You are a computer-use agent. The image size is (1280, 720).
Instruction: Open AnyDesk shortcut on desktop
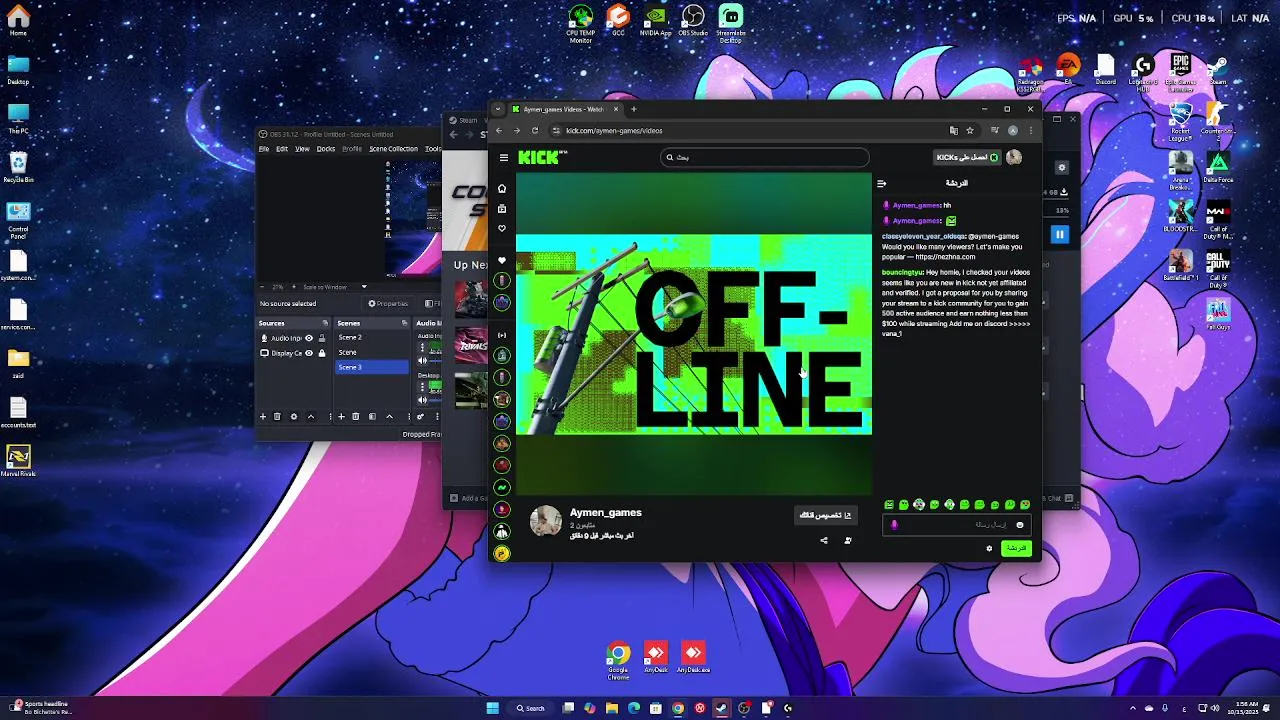655,657
